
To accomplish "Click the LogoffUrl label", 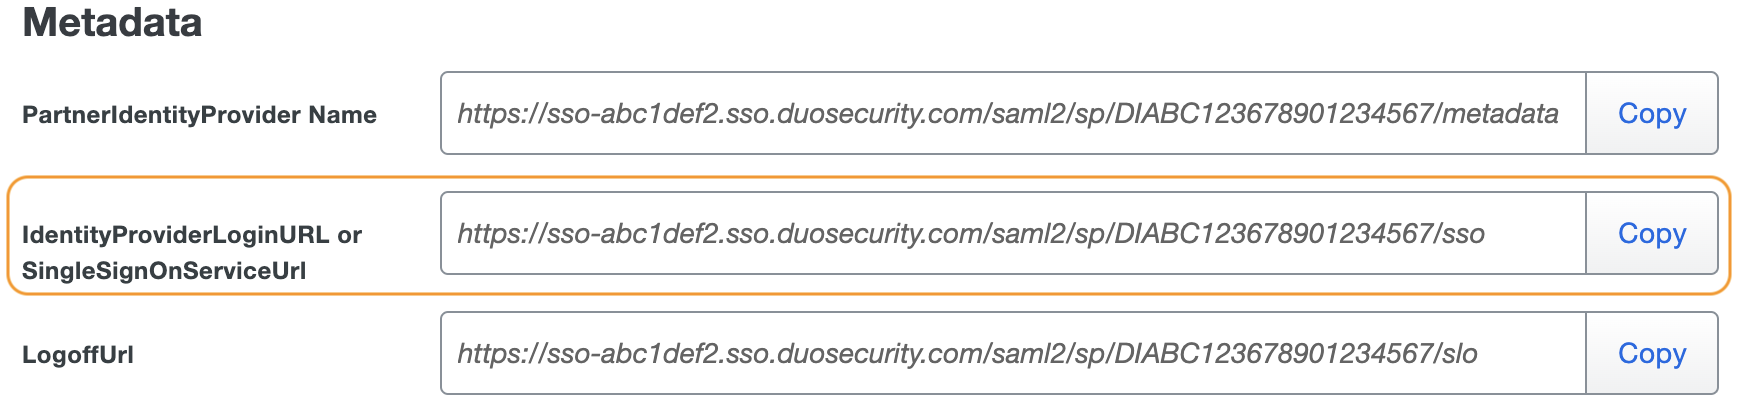I will point(78,355).
